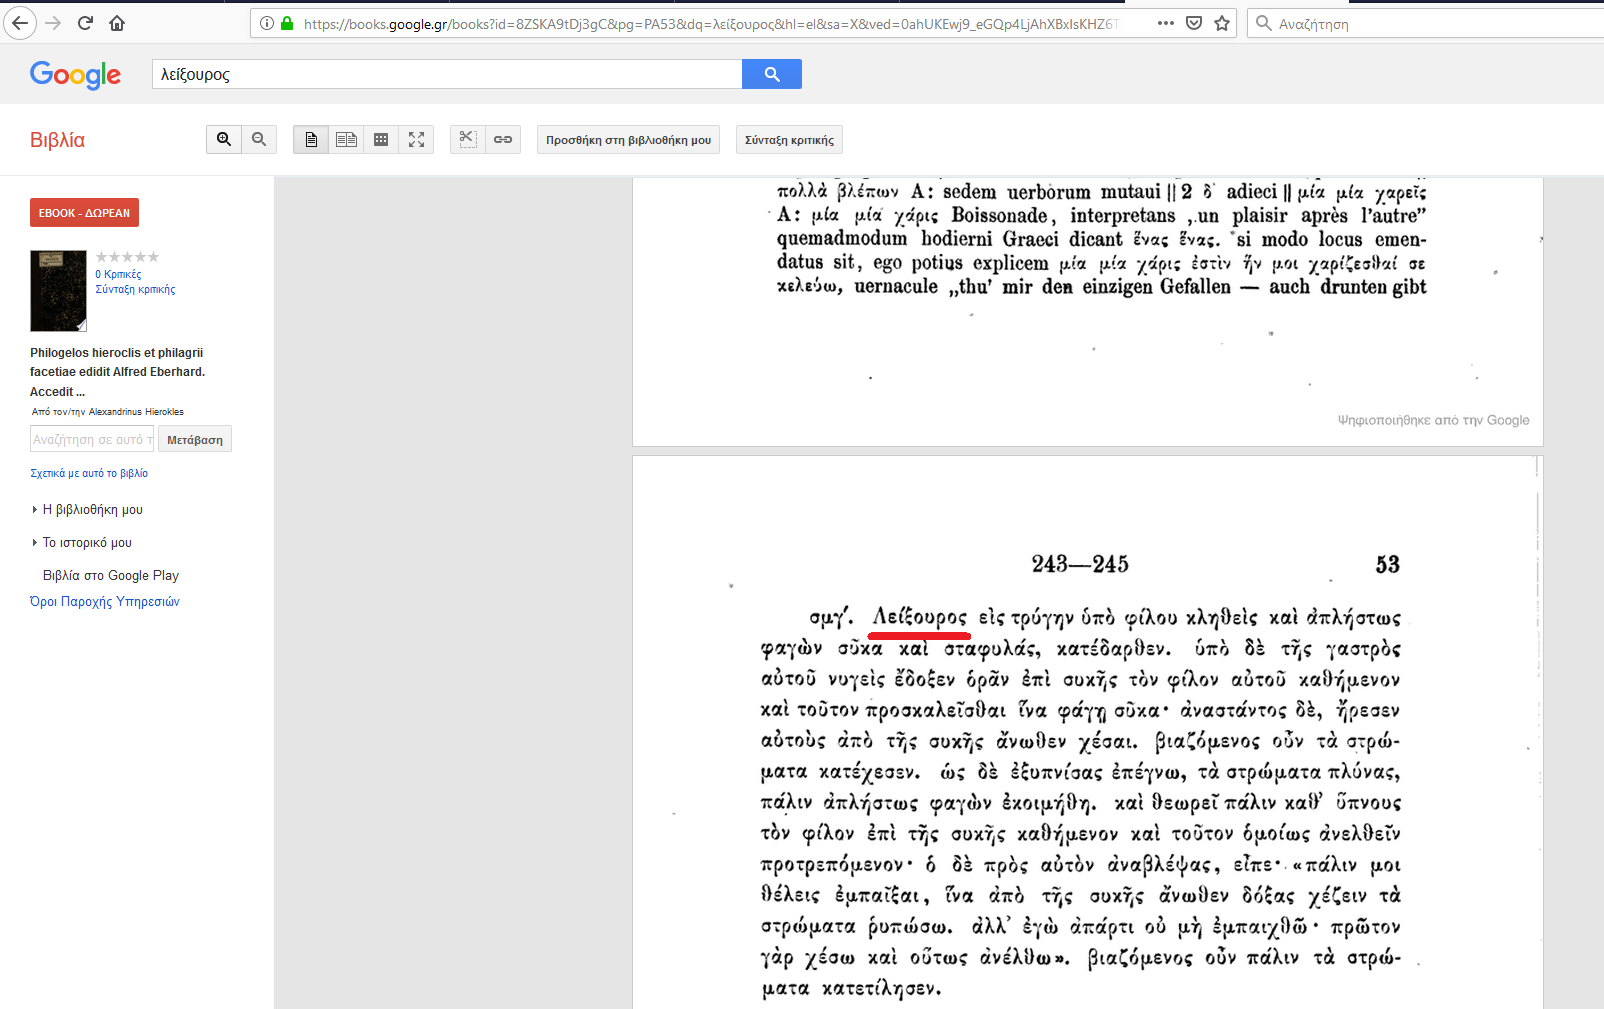
Task: Show thumbnail grid view of pages
Action: pos(381,139)
